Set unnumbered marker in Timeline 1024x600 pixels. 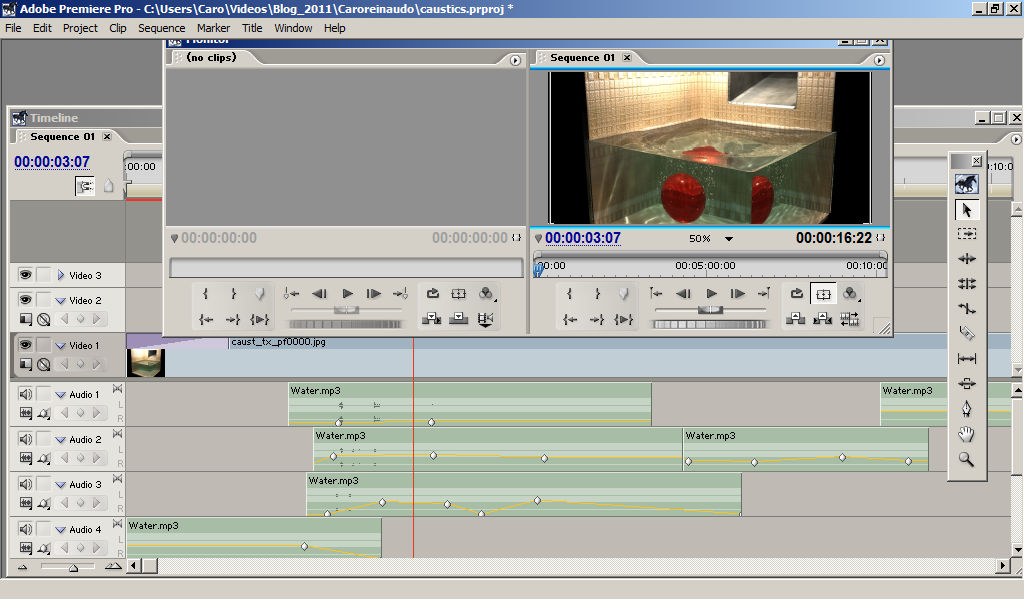point(109,187)
